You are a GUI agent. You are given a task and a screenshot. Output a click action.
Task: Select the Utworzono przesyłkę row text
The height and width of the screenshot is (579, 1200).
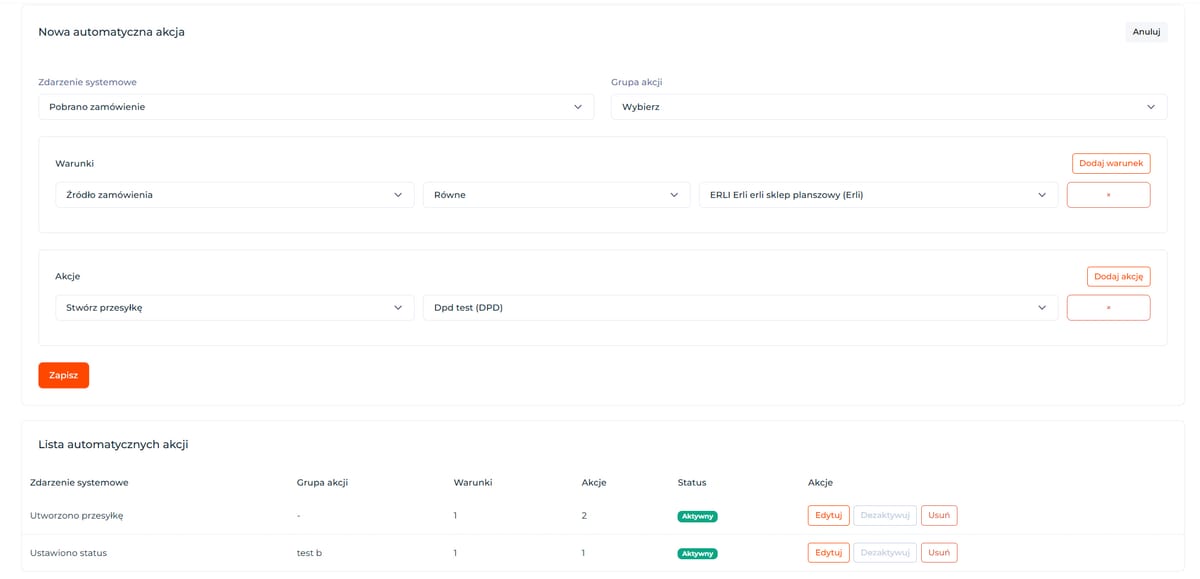(x=77, y=516)
